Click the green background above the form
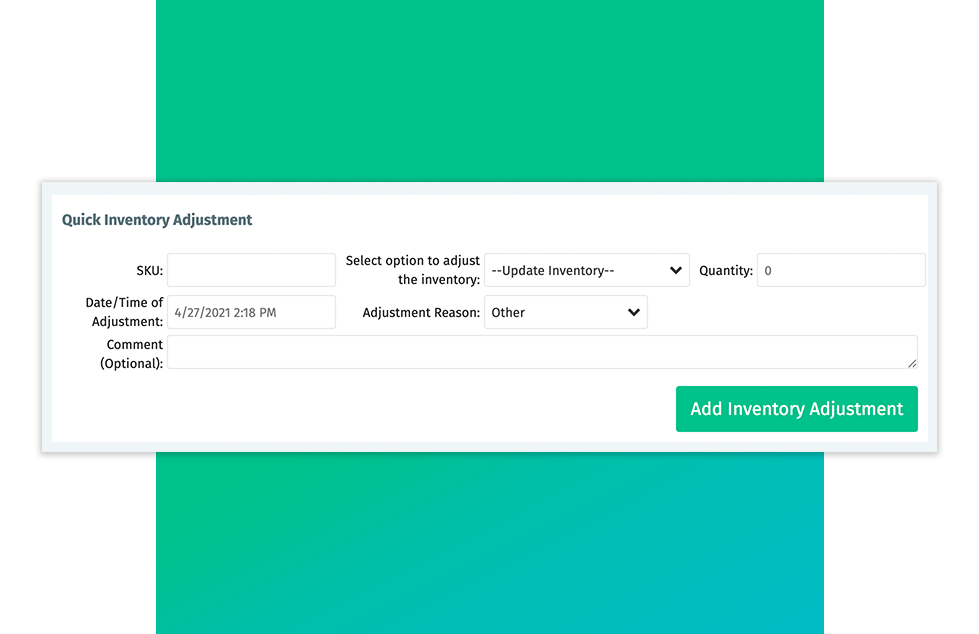This screenshot has height=634, width=979. 489,90
